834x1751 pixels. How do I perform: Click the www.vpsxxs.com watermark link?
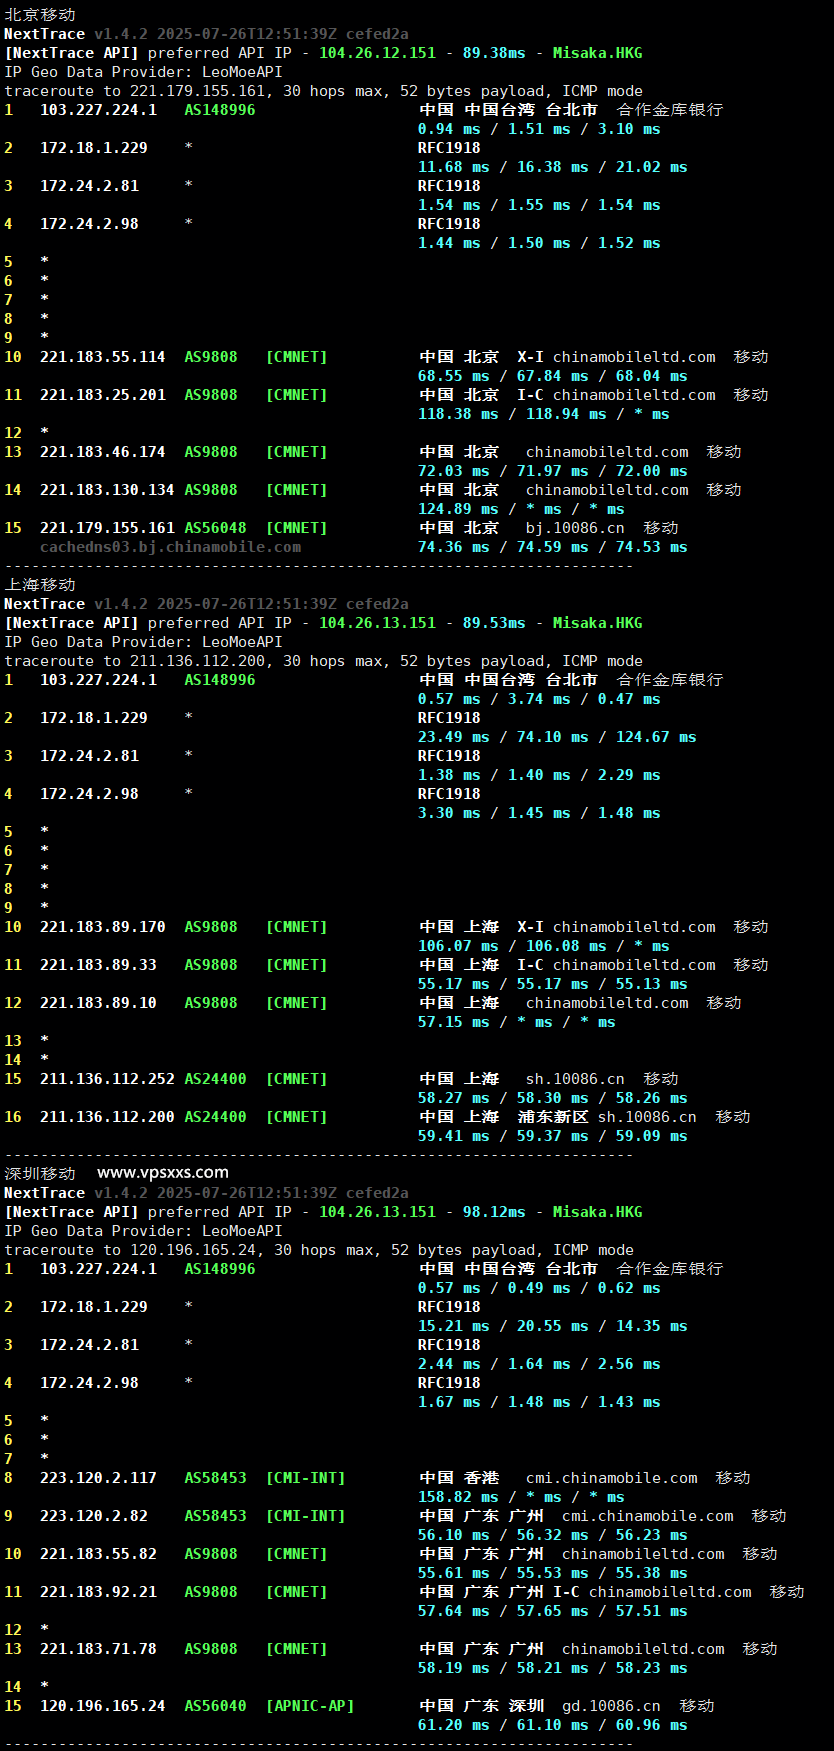pyautogui.click(x=162, y=1173)
